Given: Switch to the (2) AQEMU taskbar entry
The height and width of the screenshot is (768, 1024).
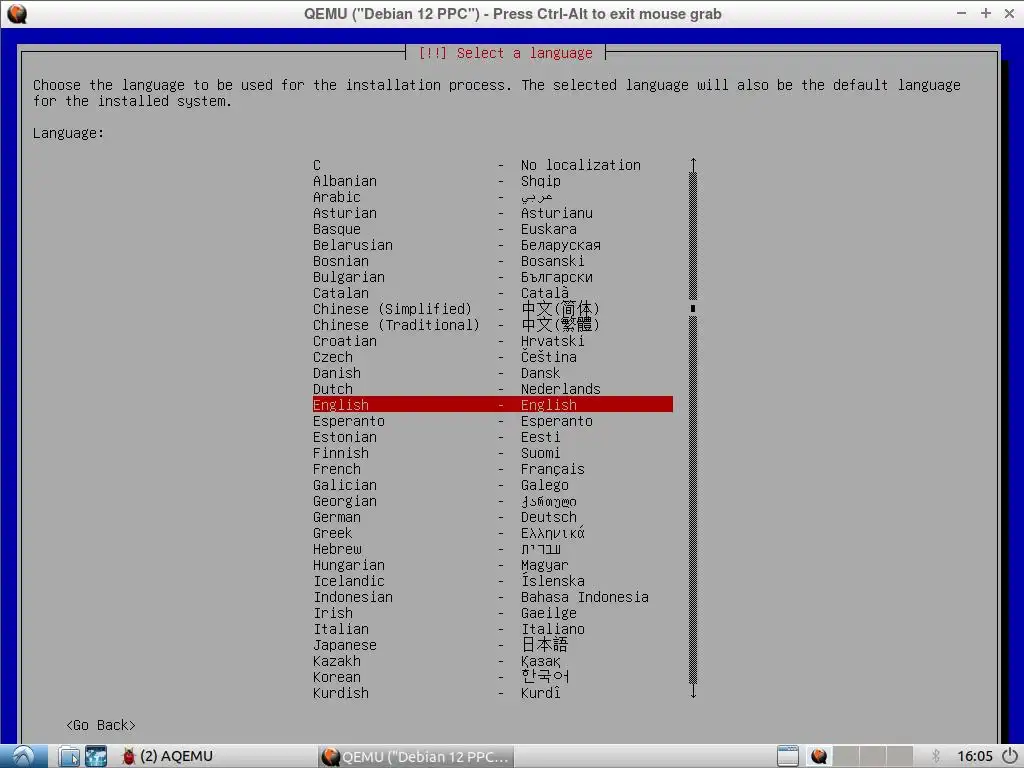Looking at the screenshot, I should (168, 756).
